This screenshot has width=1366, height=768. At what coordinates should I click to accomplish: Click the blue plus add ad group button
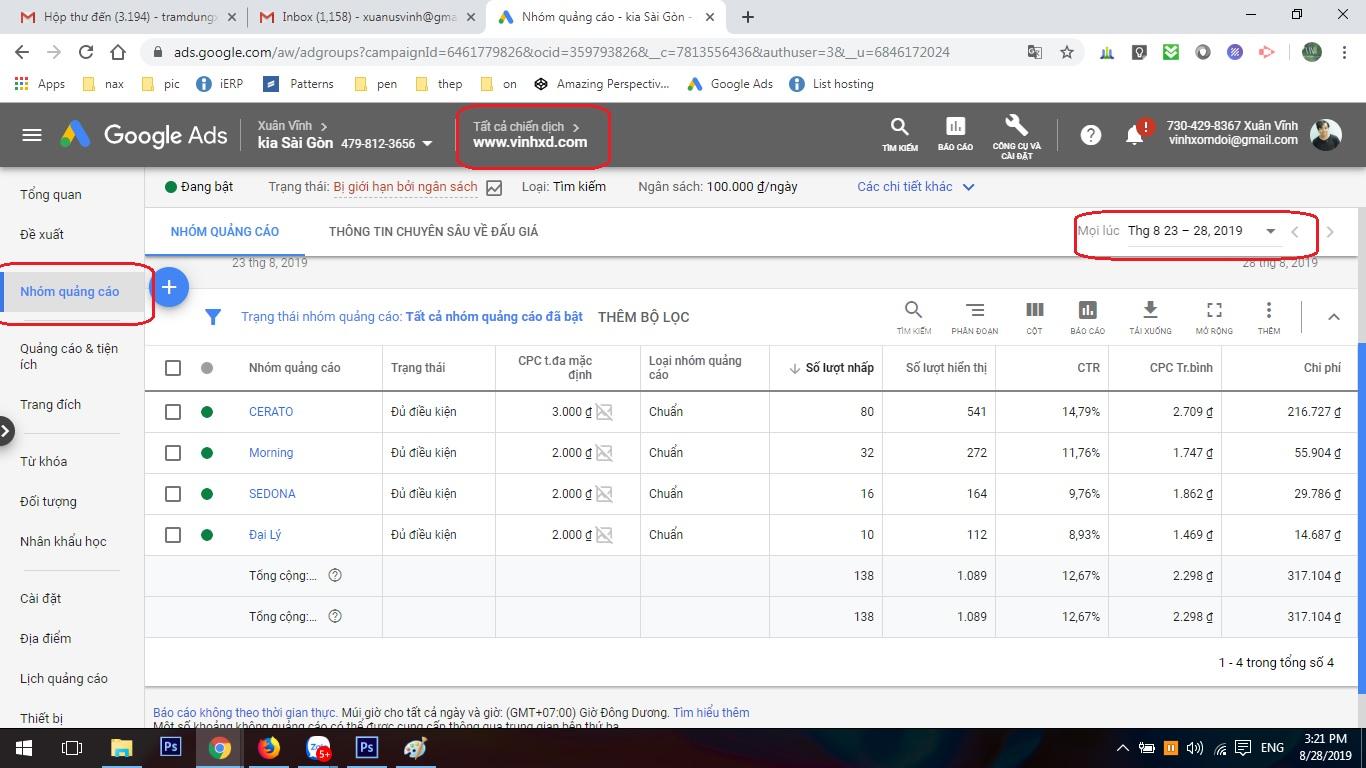coord(169,288)
